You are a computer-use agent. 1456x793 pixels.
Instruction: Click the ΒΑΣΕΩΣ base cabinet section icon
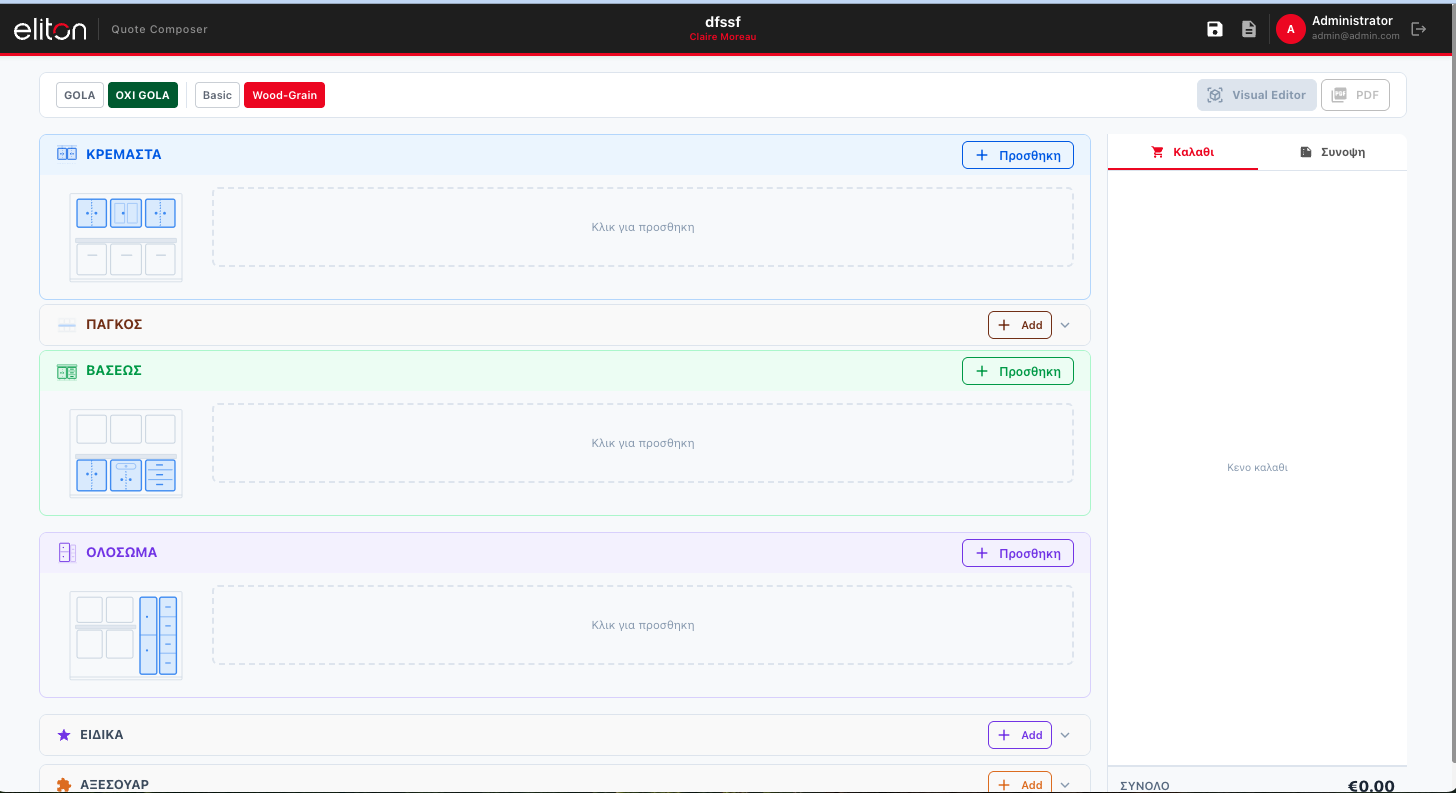coord(67,371)
